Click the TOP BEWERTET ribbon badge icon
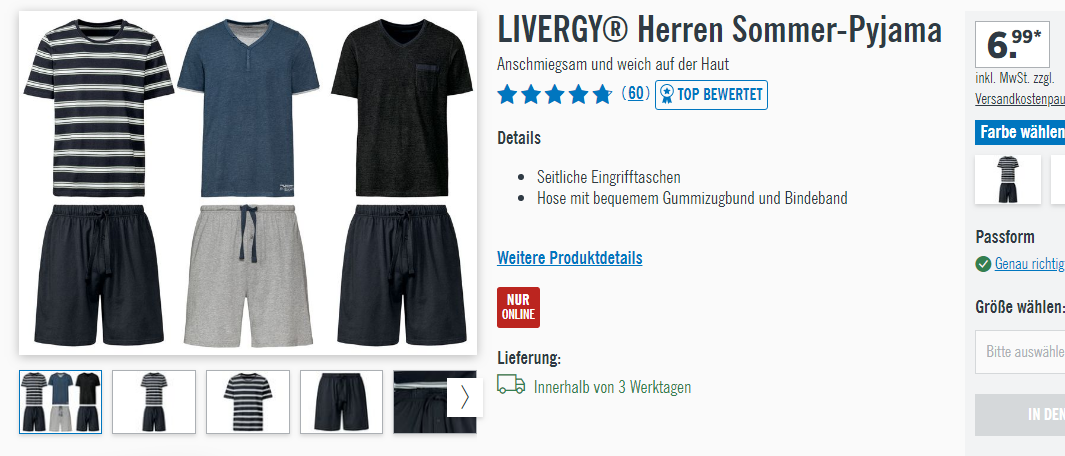This screenshot has height=456, width=1065. point(667,94)
